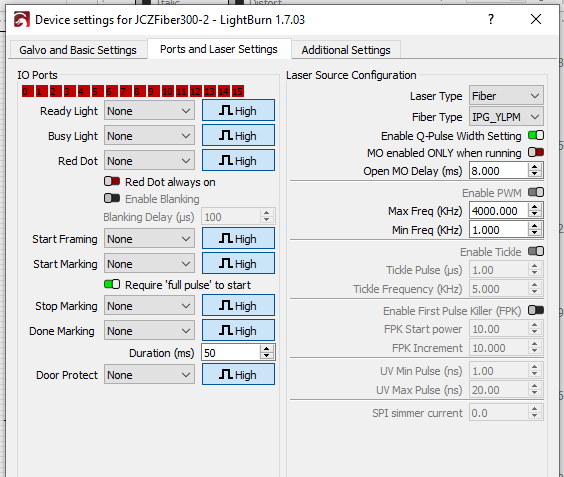Toggle Start Marking High polarity button
Image resolution: width=564 pixels, height=477 pixels.
(x=238, y=263)
